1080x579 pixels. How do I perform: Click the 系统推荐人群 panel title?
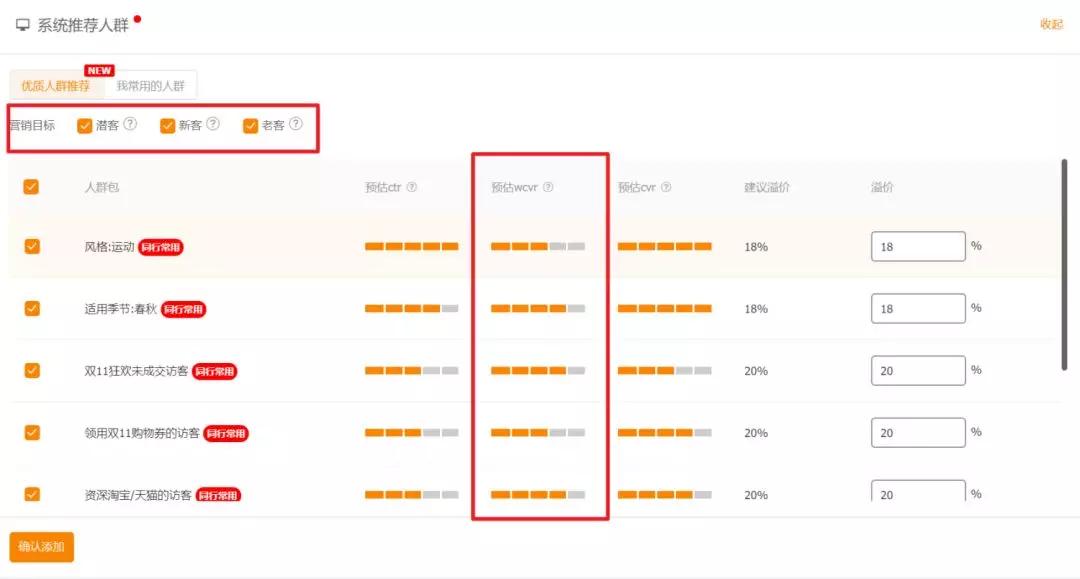[x=83, y=25]
